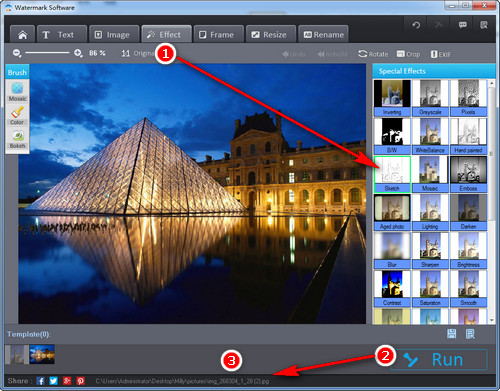View image EXIF information
The image size is (500, 391).
coord(441,54)
